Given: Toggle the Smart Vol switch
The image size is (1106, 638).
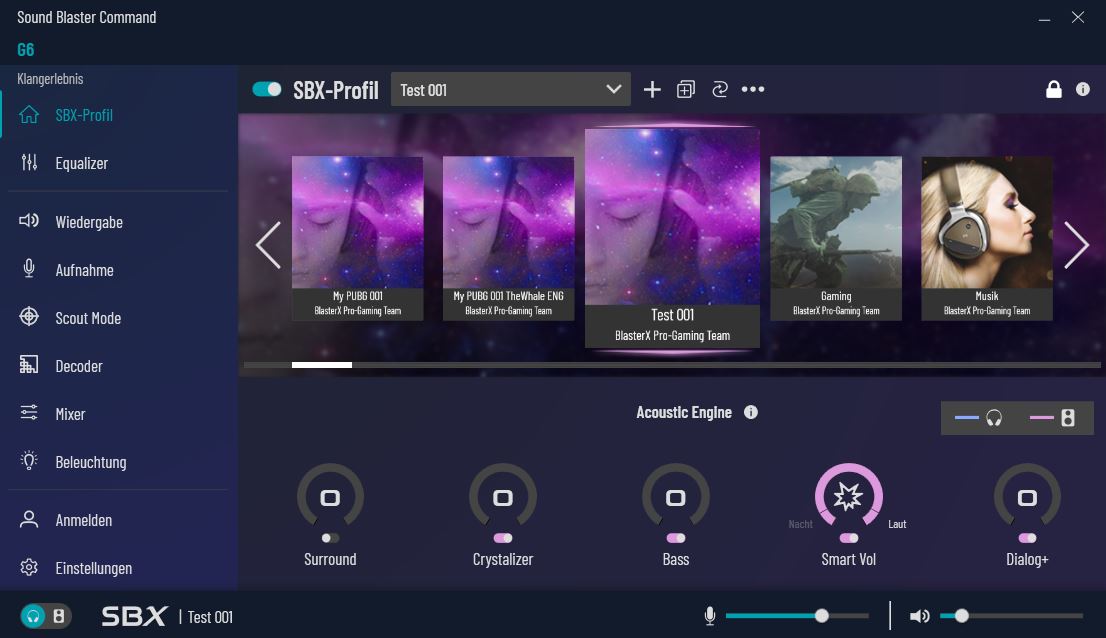Looking at the screenshot, I should 849,539.
